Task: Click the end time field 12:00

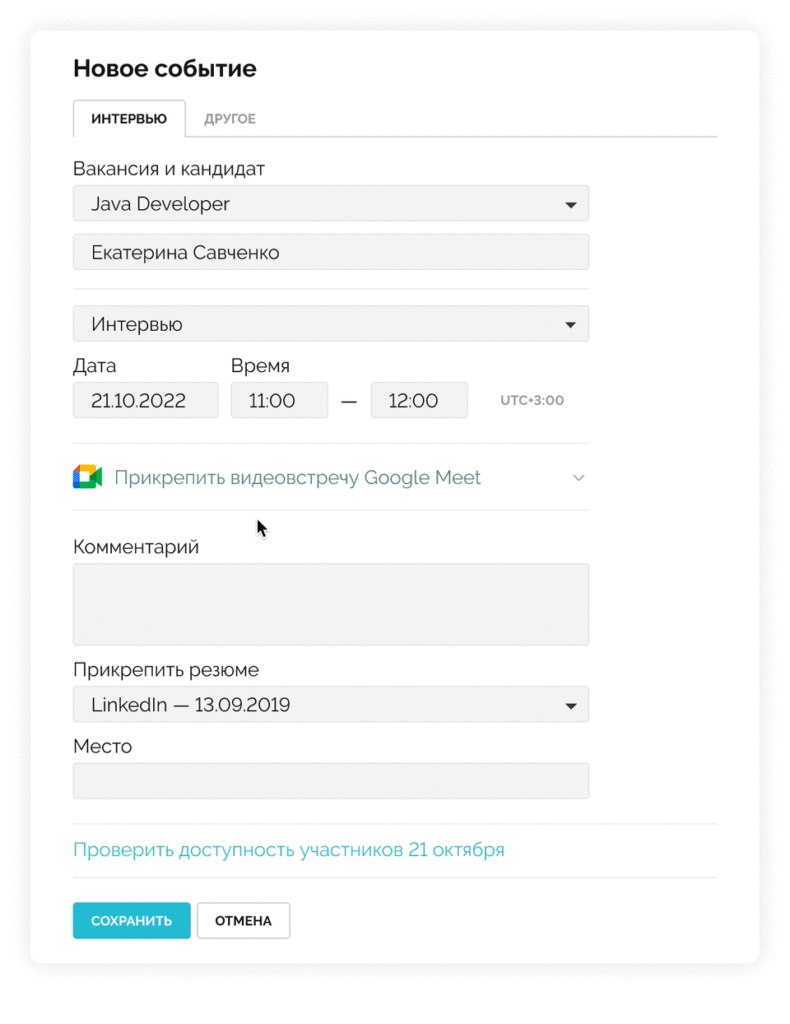Action: pos(419,401)
